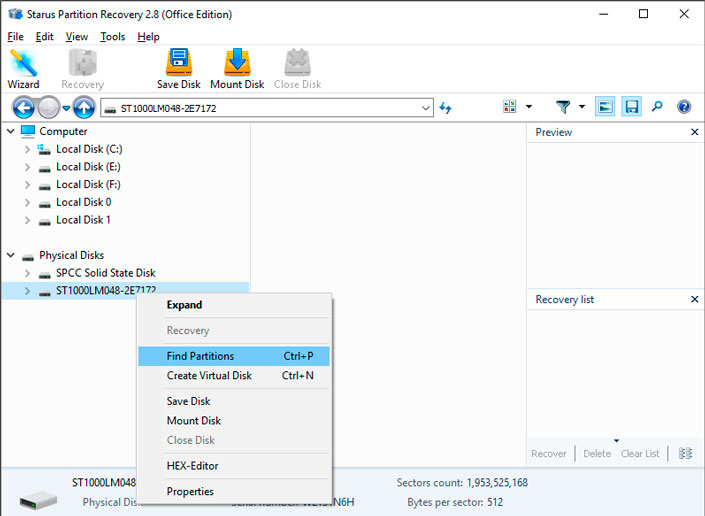Click the Recover button in recovery list
Viewport: 705px width, 516px height.
pyautogui.click(x=549, y=454)
